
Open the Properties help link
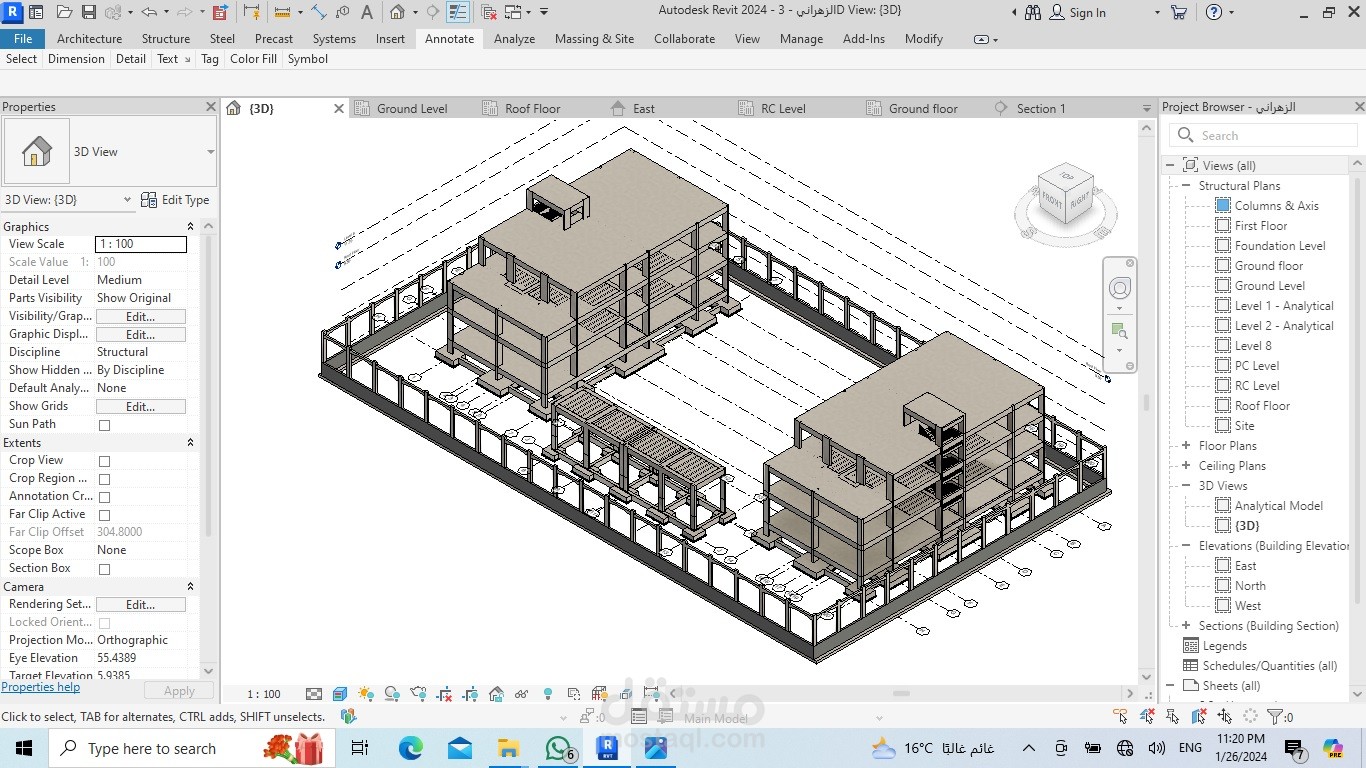(41, 687)
